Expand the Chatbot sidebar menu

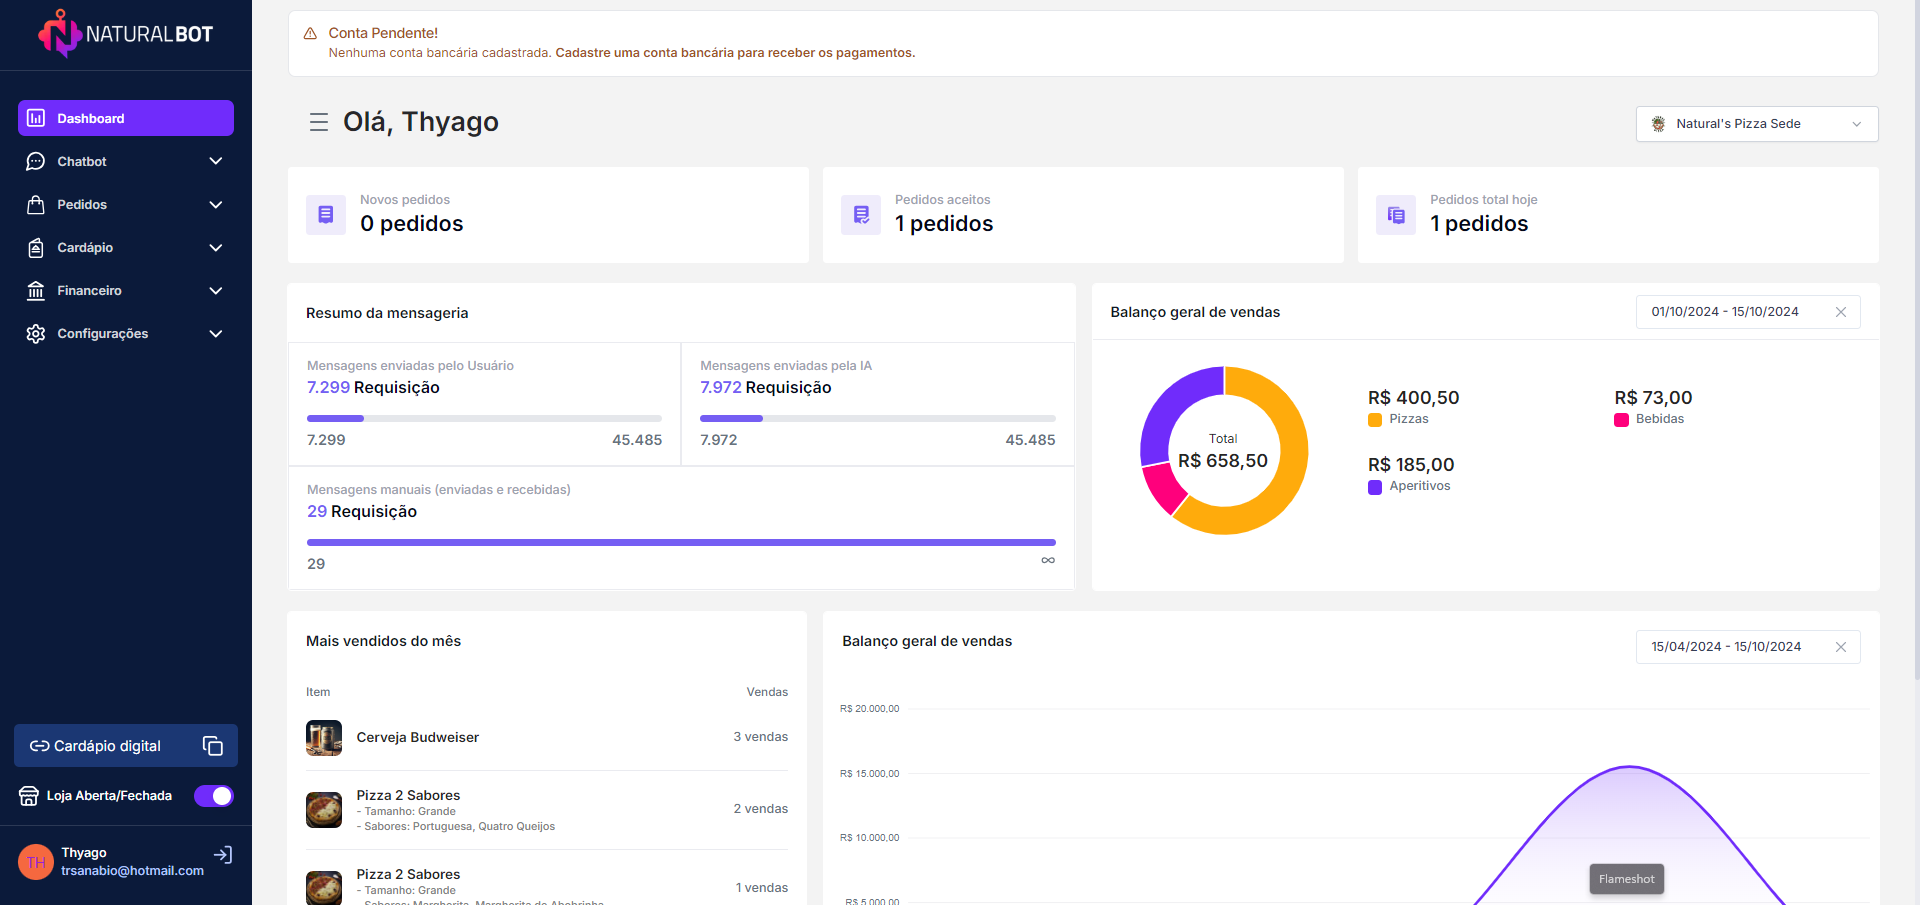pos(126,161)
